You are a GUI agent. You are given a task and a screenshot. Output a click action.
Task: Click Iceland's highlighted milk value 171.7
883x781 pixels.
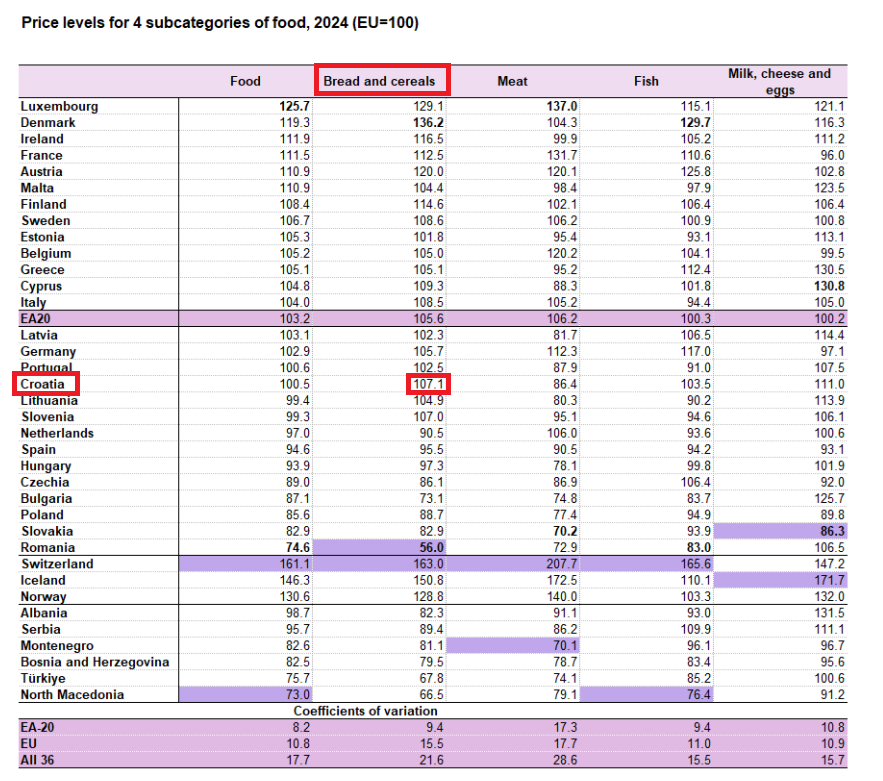tap(829, 580)
